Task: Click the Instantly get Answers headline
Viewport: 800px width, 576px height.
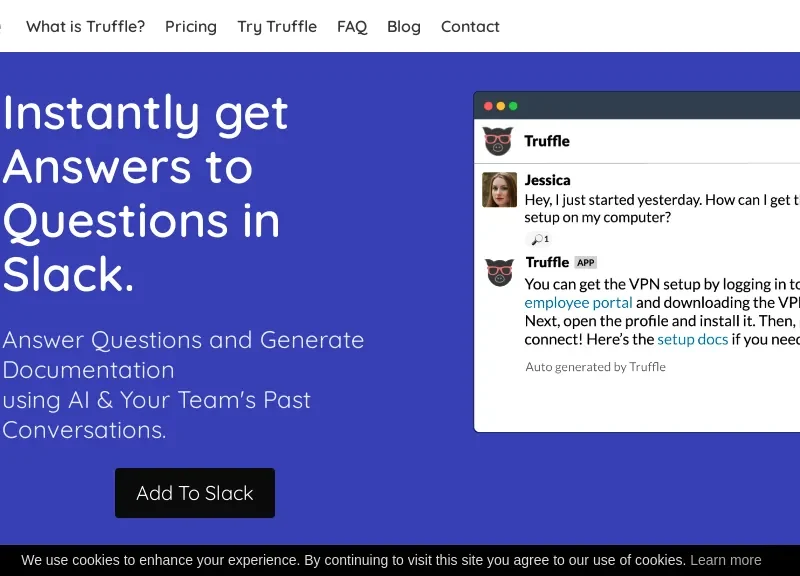Action: coord(145,193)
